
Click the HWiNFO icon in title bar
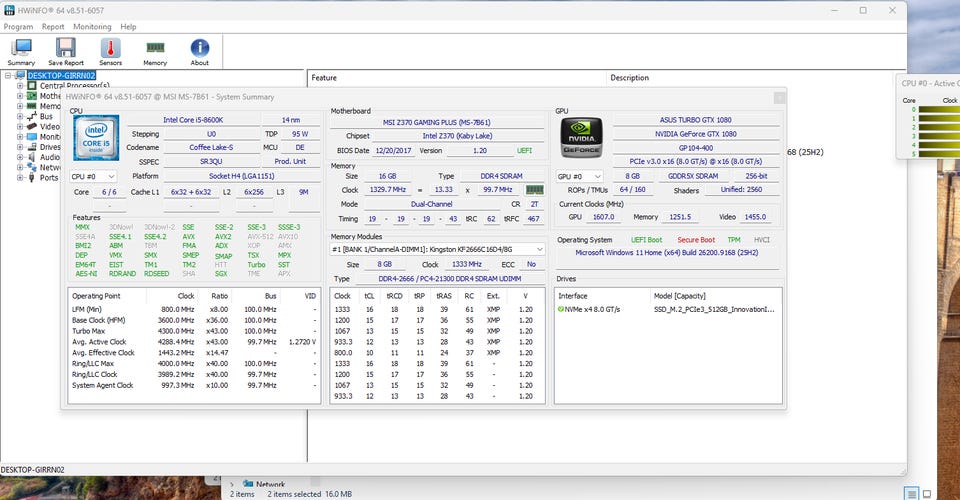tap(9, 10)
